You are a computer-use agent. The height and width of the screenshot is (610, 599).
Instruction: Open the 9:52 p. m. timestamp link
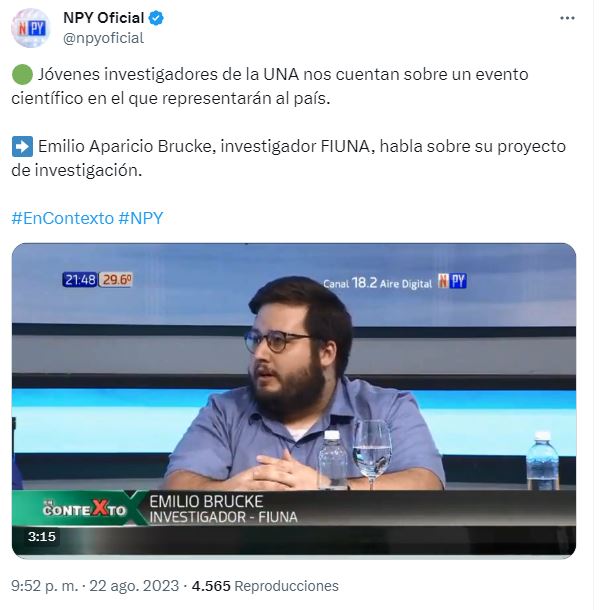click(x=45, y=586)
